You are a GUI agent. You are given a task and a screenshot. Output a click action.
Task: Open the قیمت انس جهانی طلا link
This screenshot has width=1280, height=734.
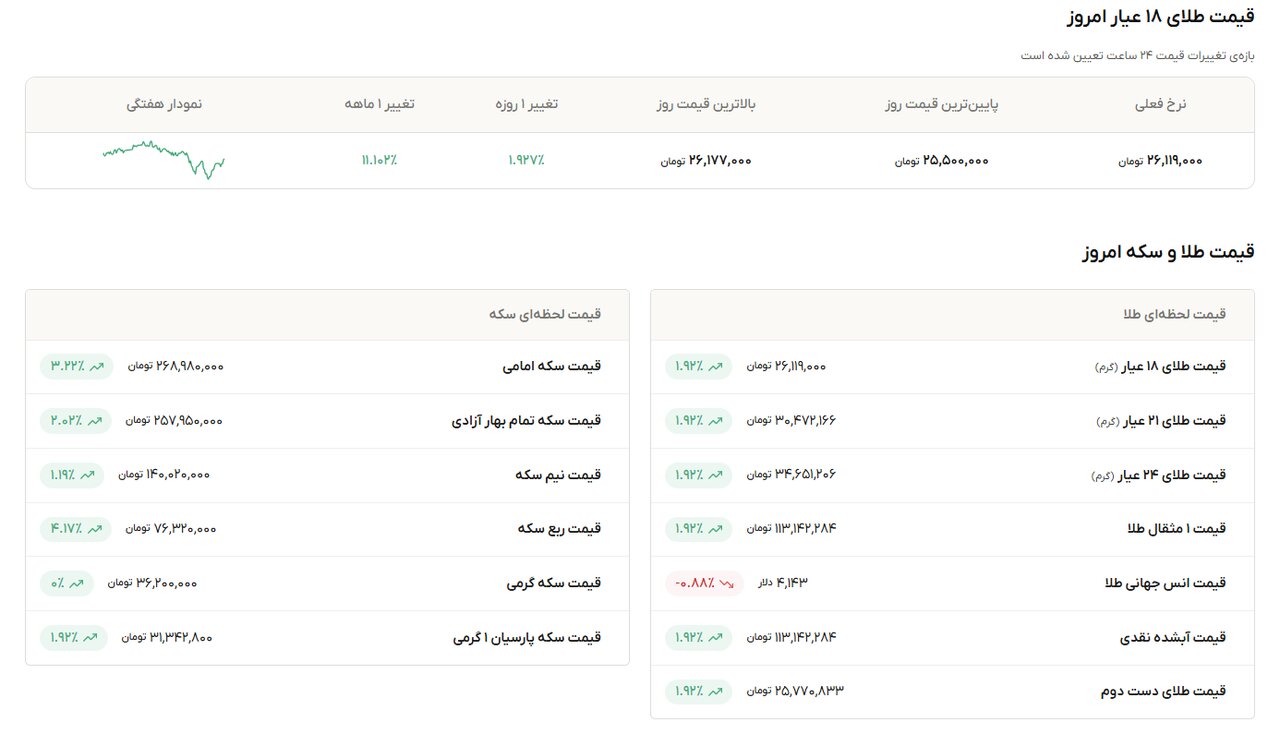[1167, 583]
